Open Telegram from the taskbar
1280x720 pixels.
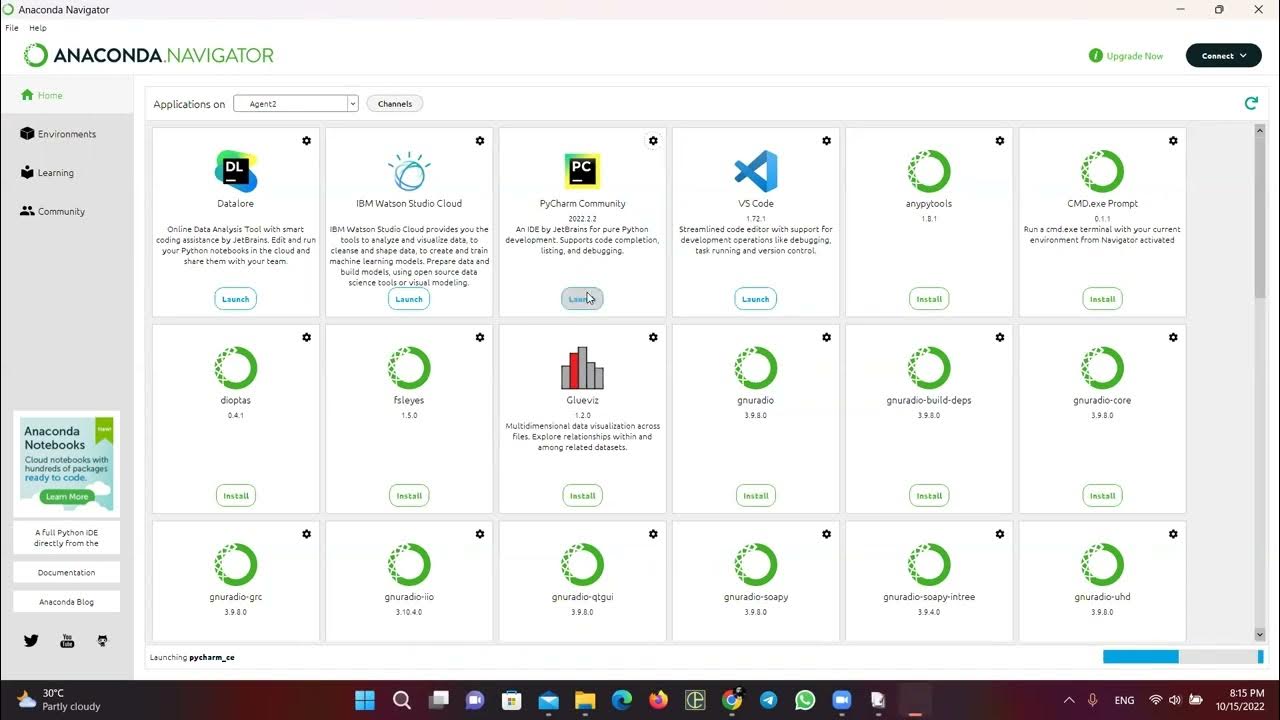tap(768, 700)
